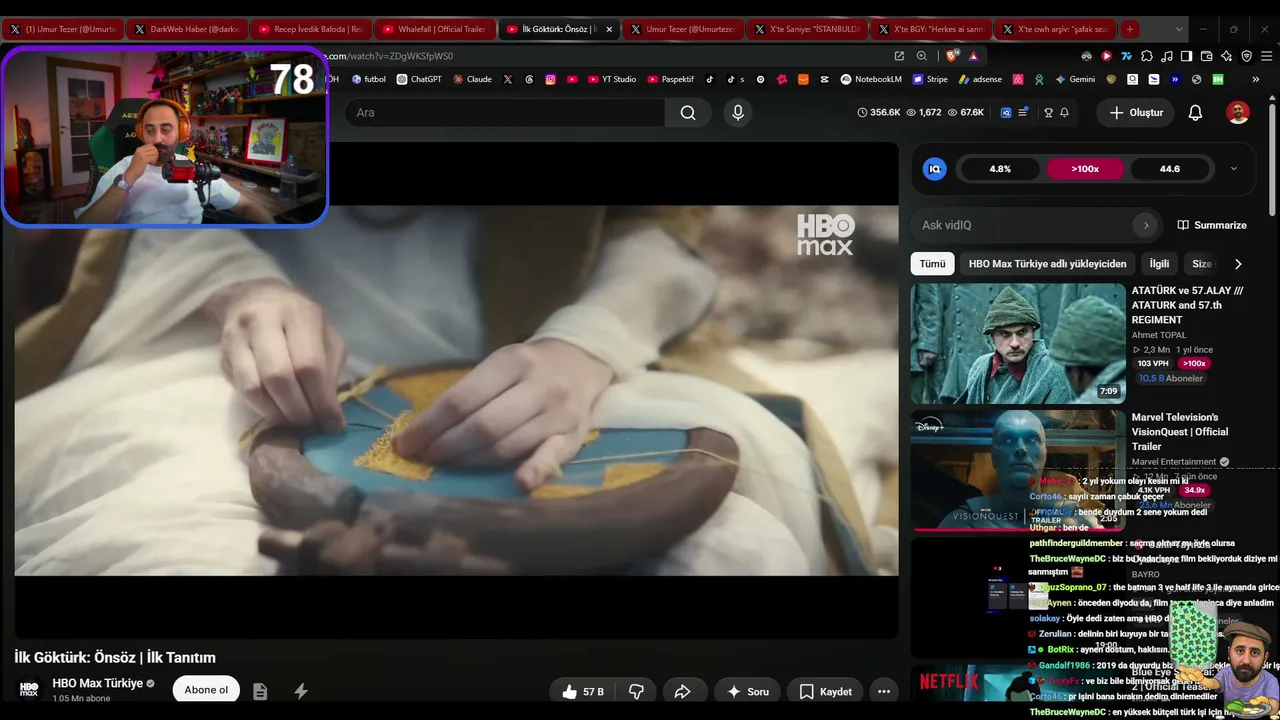Image resolution: width=1280 pixels, height=720 pixels.
Task: Click the Ara search input field
Action: pyautogui.click(x=505, y=113)
